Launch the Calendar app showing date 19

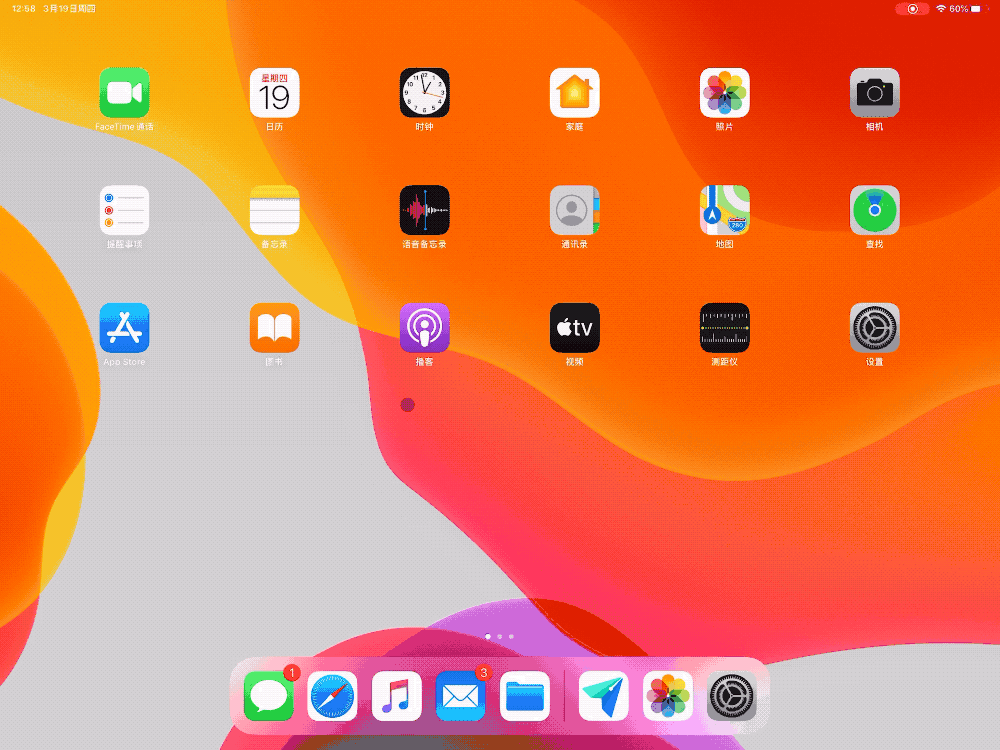click(x=274, y=91)
